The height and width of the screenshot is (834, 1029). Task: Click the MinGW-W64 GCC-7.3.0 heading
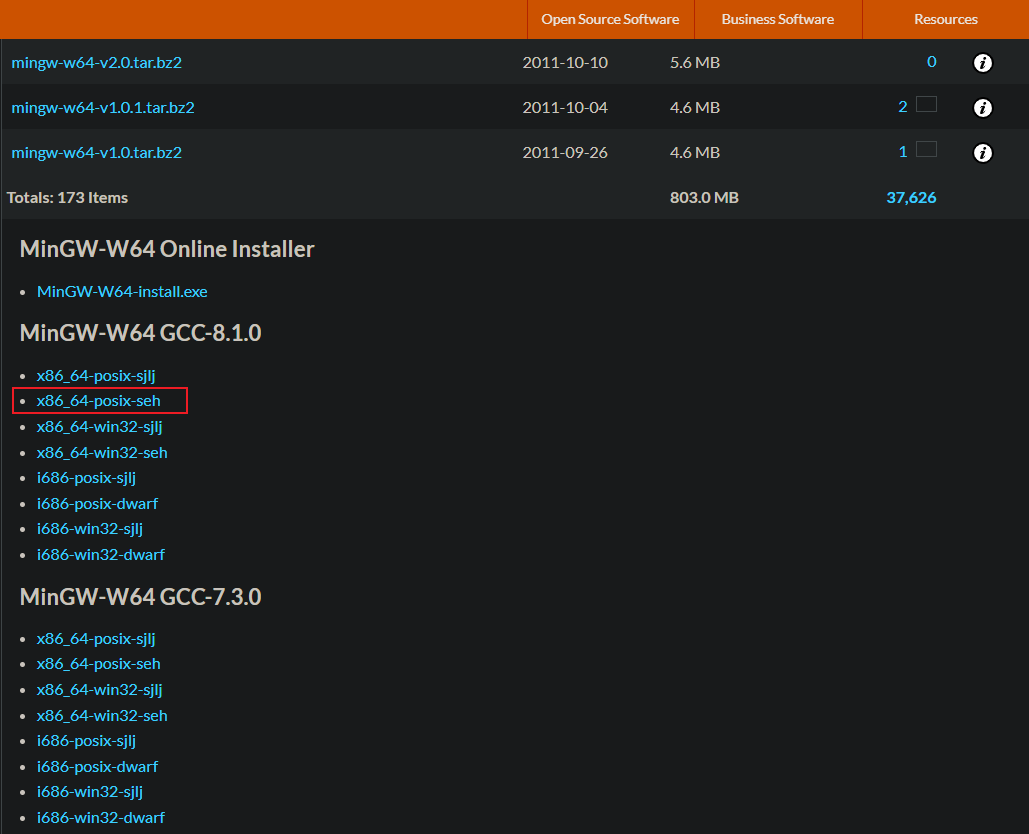coord(140,597)
